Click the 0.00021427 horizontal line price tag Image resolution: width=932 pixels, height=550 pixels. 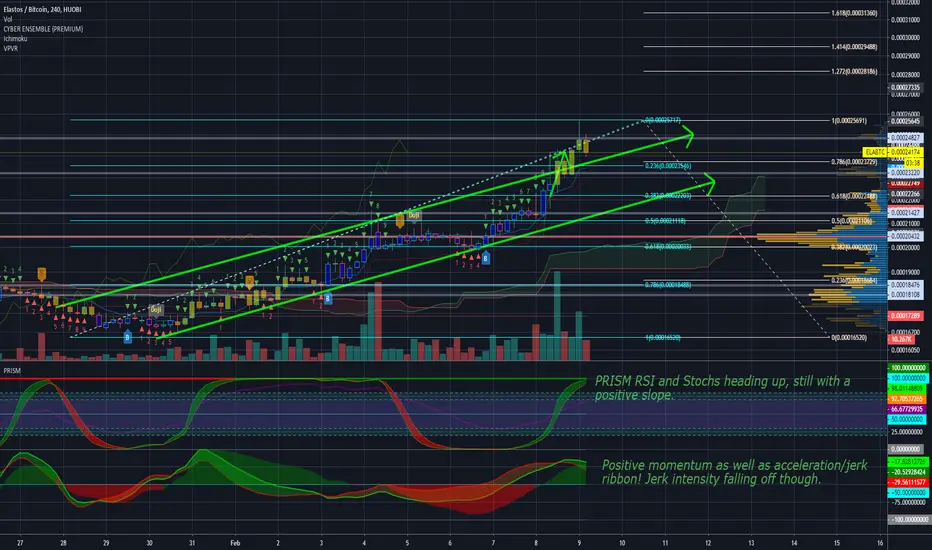(x=905, y=212)
